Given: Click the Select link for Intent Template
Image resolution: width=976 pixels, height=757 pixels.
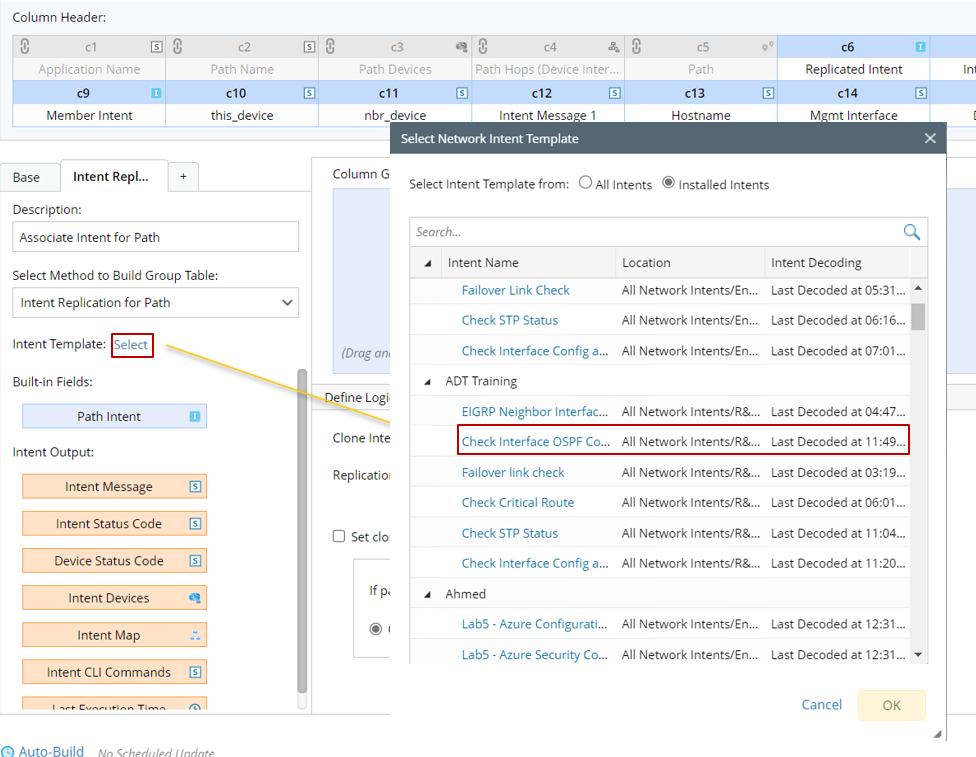Looking at the screenshot, I should [x=131, y=345].
